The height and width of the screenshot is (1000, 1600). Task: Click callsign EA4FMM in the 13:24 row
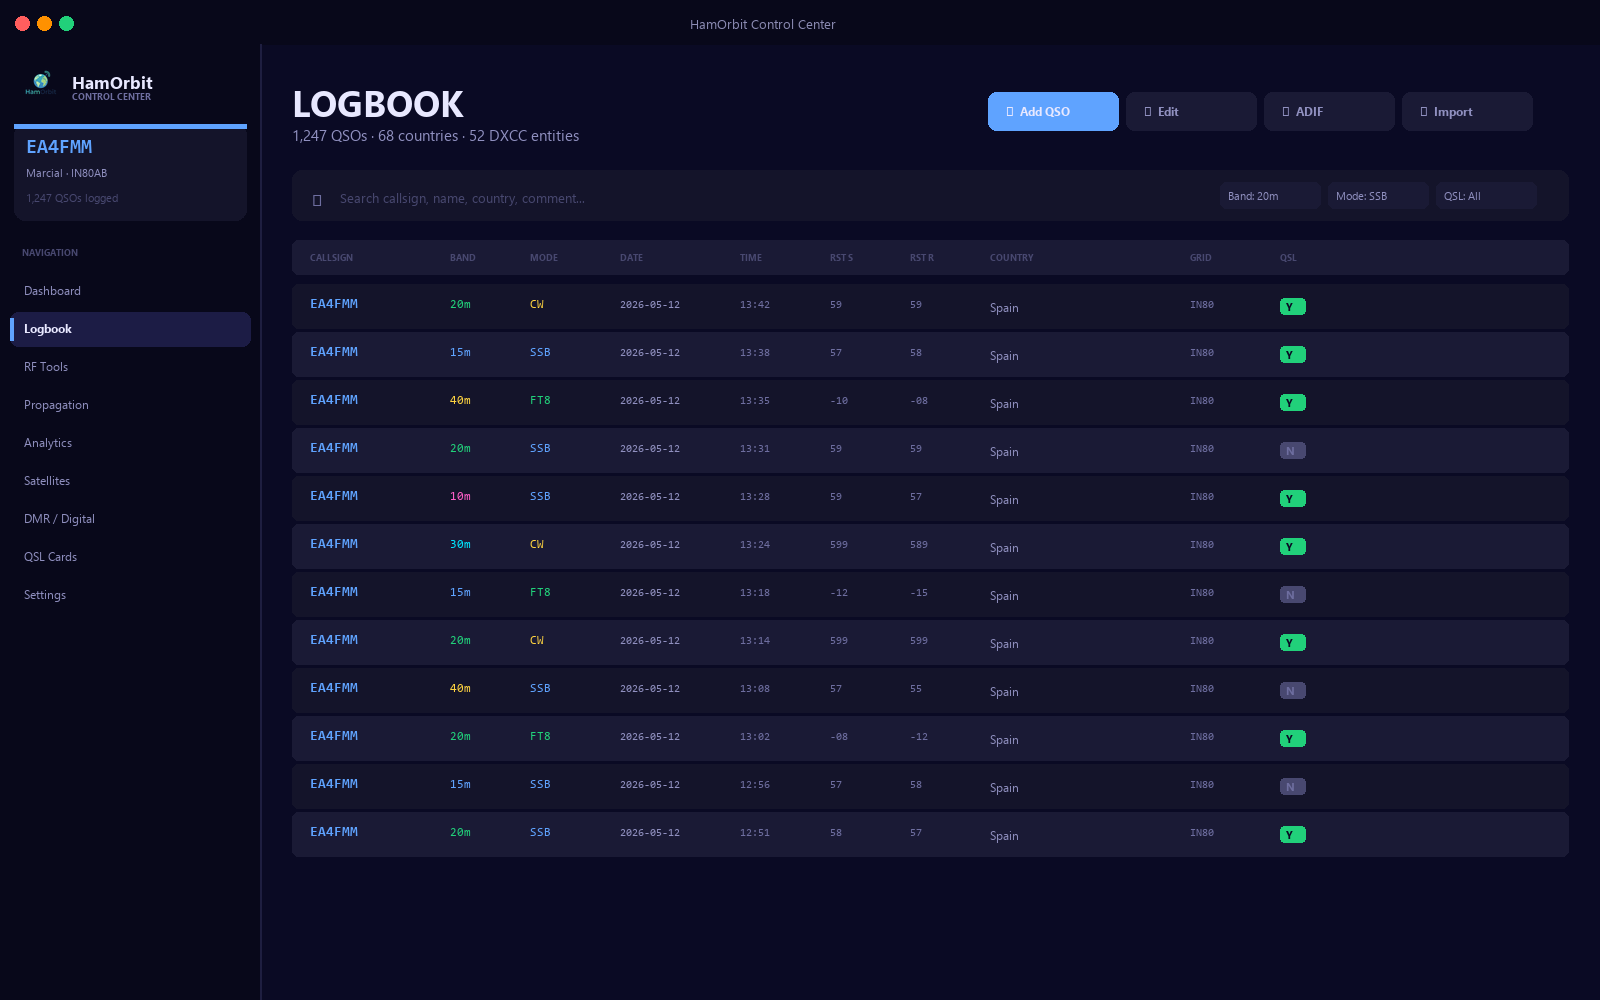[334, 544]
